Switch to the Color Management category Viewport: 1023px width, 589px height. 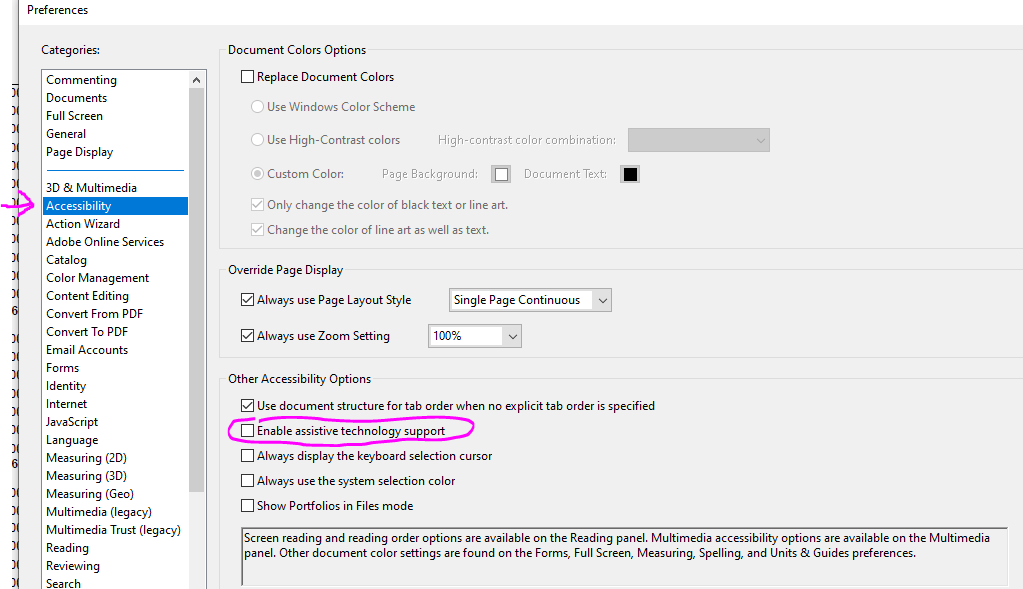pos(97,277)
